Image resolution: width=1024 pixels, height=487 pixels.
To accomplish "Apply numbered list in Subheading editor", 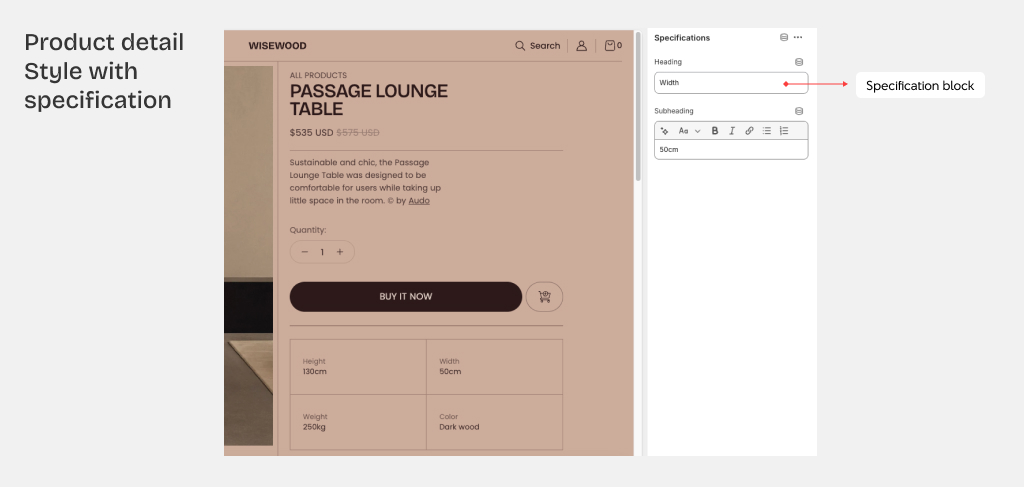I will [x=784, y=131].
